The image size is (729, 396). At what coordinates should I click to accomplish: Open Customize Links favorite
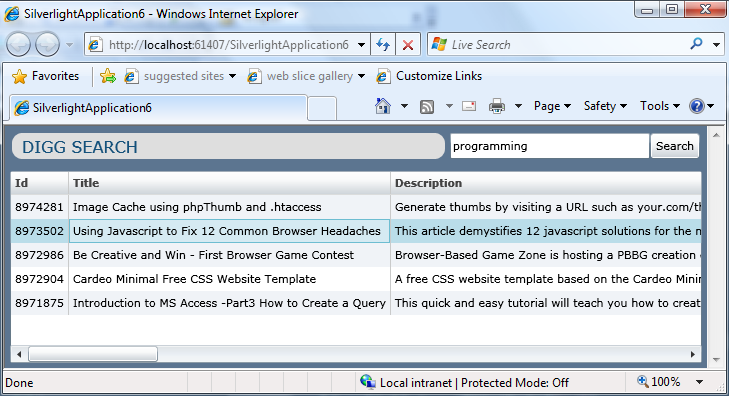click(x=429, y=76)
